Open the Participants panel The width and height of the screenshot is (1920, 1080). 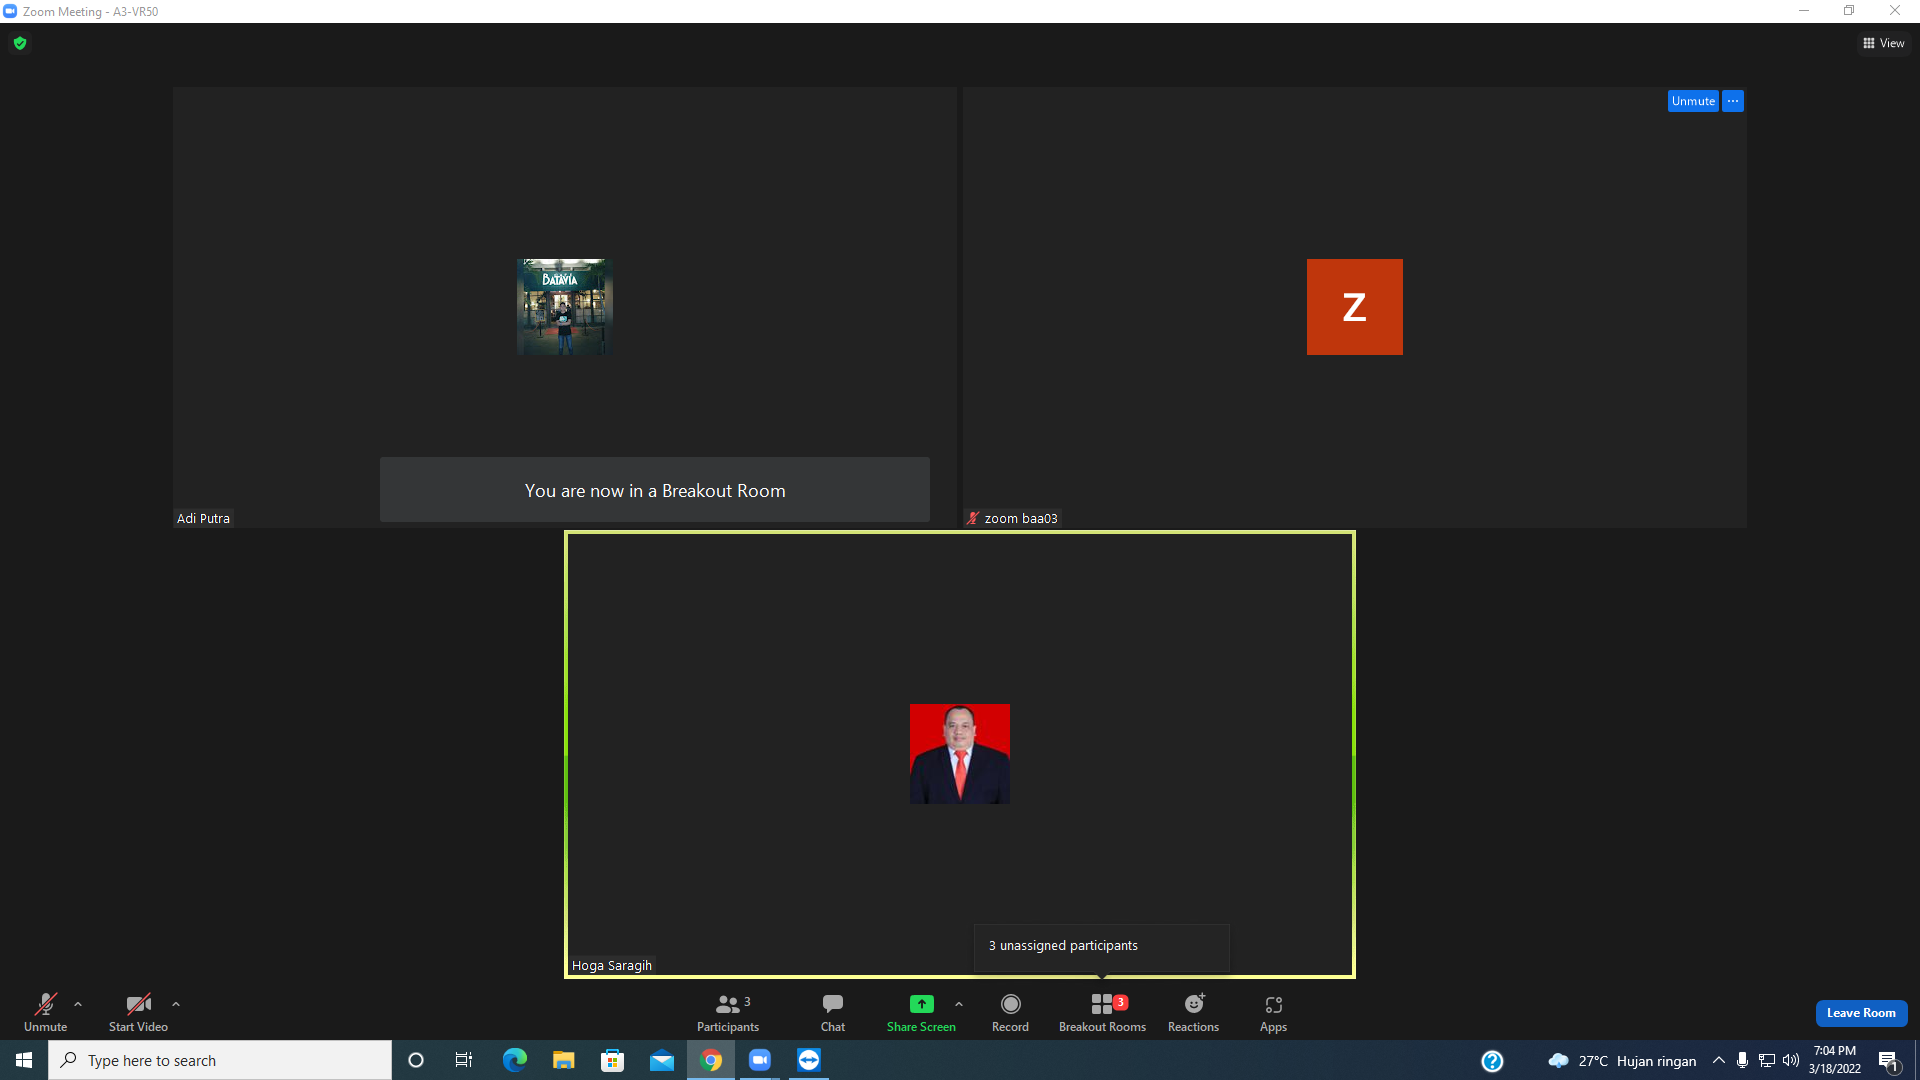click(x=728, y=1012)
